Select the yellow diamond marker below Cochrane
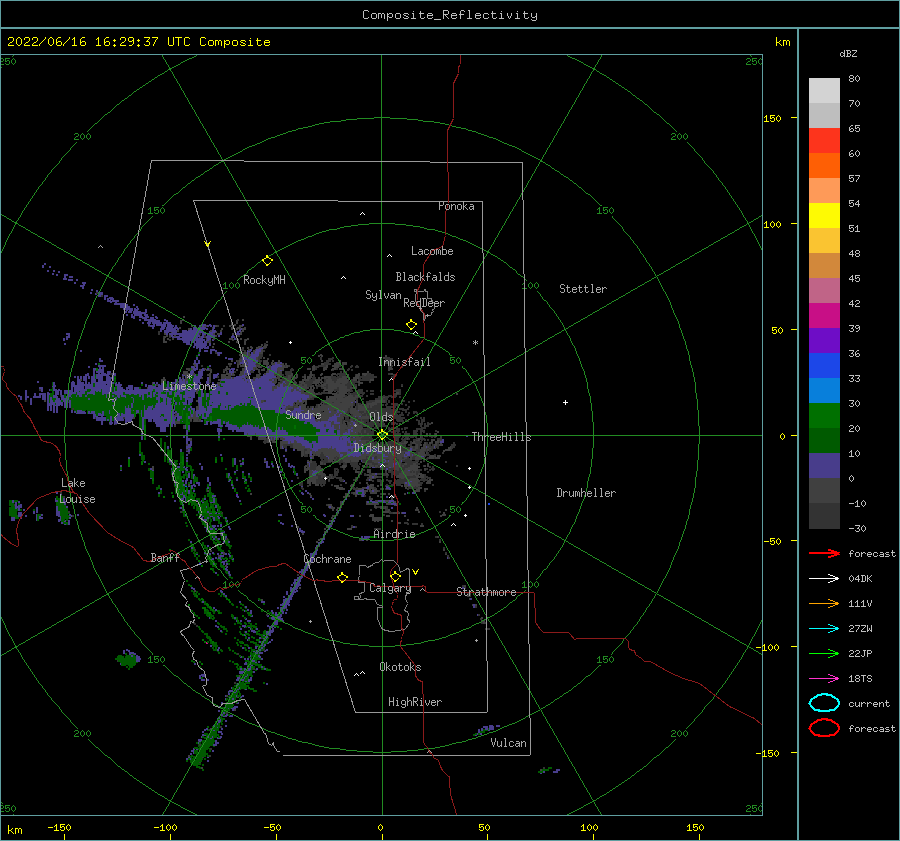900x841 pixels. 342,577
